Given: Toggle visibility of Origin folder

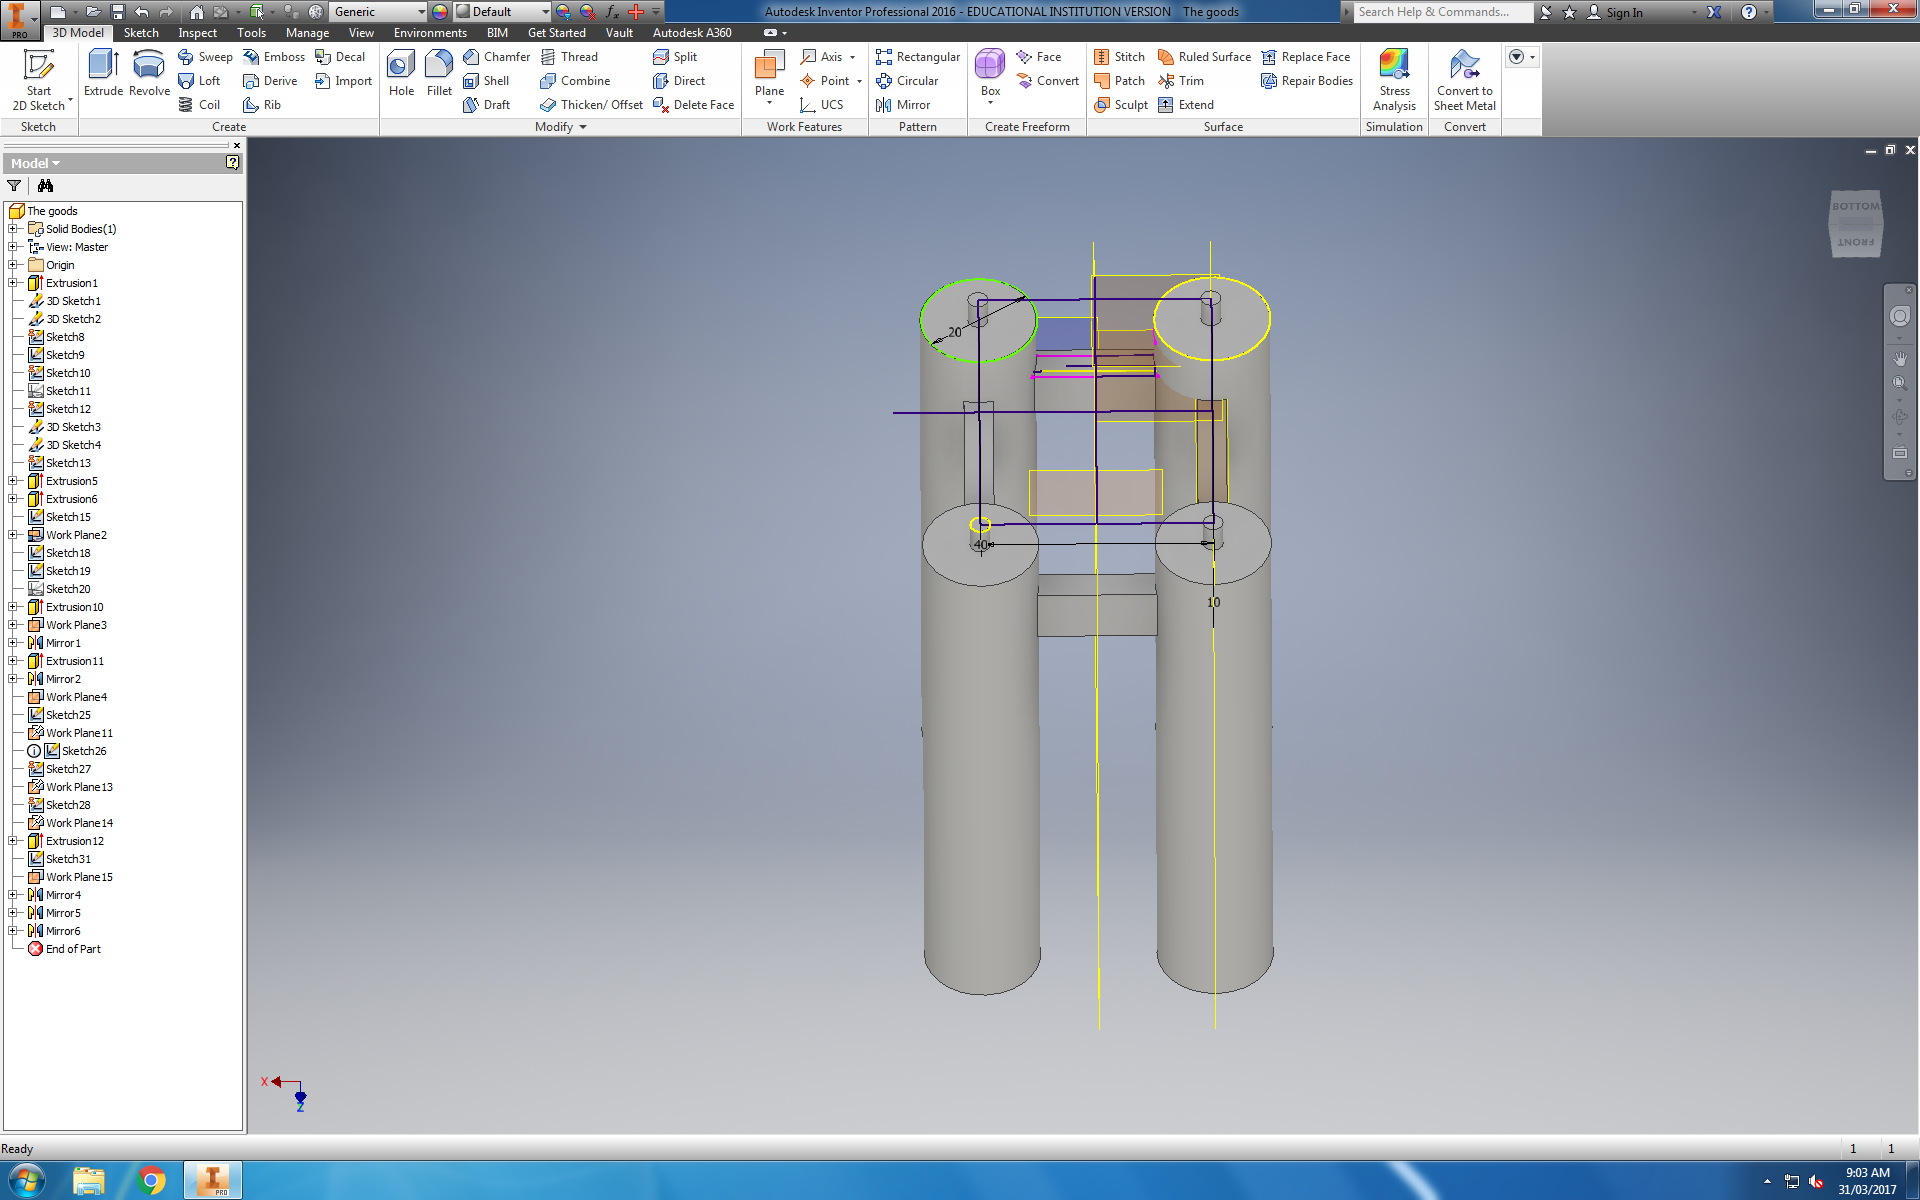Looking at the screenshot, I should [14, 264].
